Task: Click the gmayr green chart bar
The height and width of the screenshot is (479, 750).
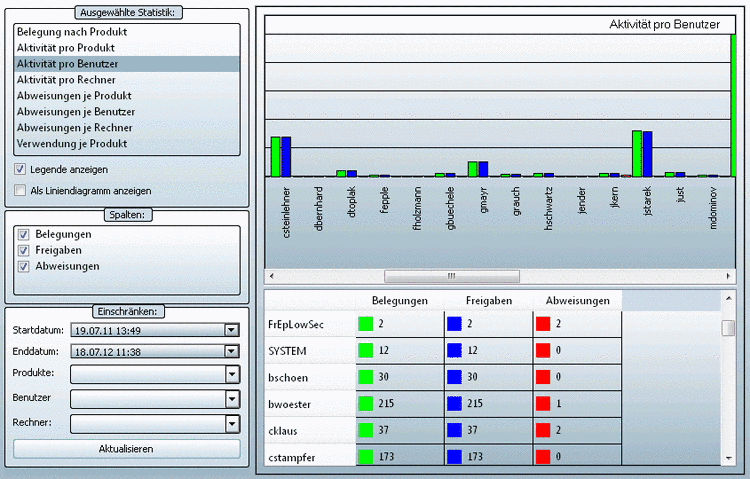Action: (473, 169)
